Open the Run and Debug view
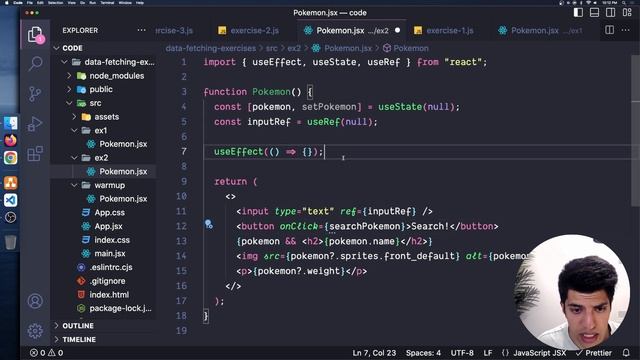The height and width of the screenshot is (360, 640). [x=35, y=124]
